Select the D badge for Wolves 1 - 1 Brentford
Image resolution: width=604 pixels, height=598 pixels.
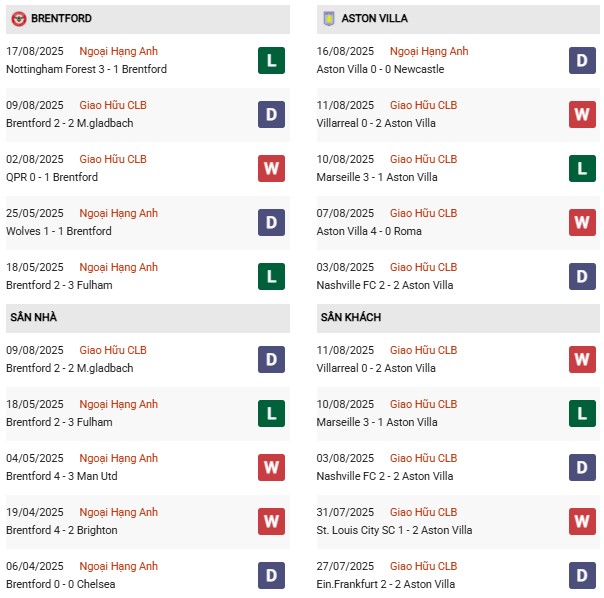(271, 223)
